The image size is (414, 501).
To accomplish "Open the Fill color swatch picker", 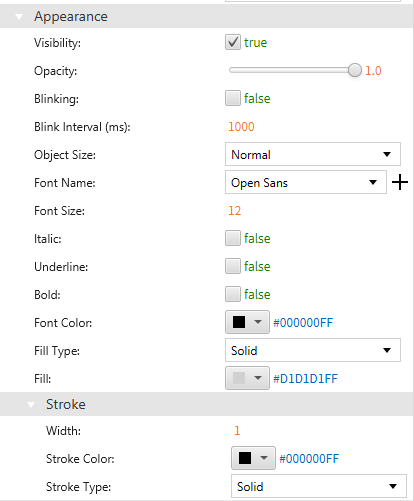I will pos(247,378).
